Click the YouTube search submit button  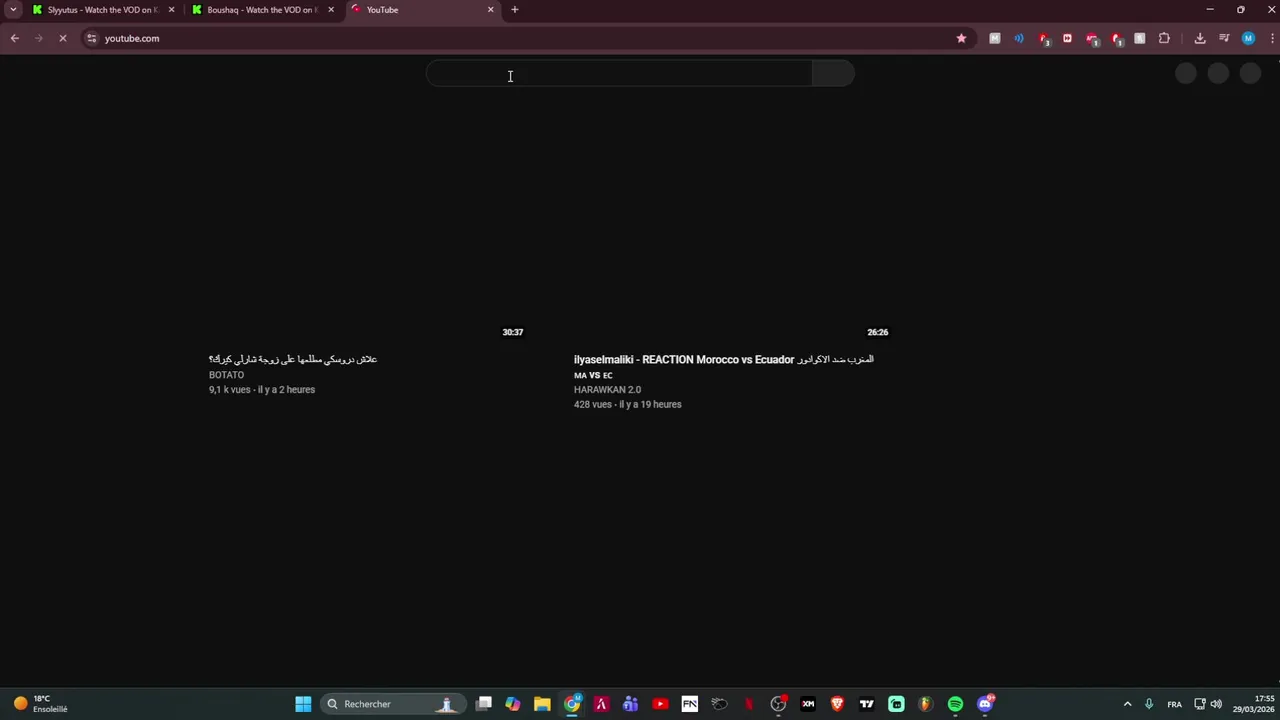click(833, 74)
